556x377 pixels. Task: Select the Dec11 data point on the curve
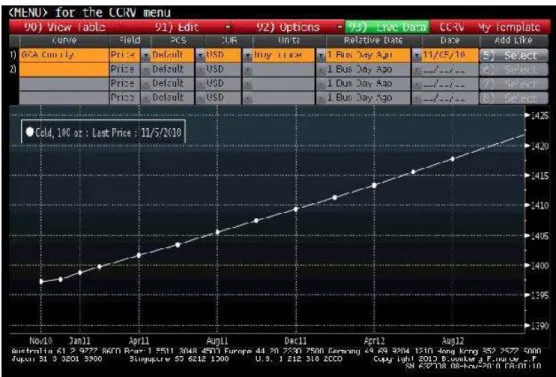pos(296,209)
